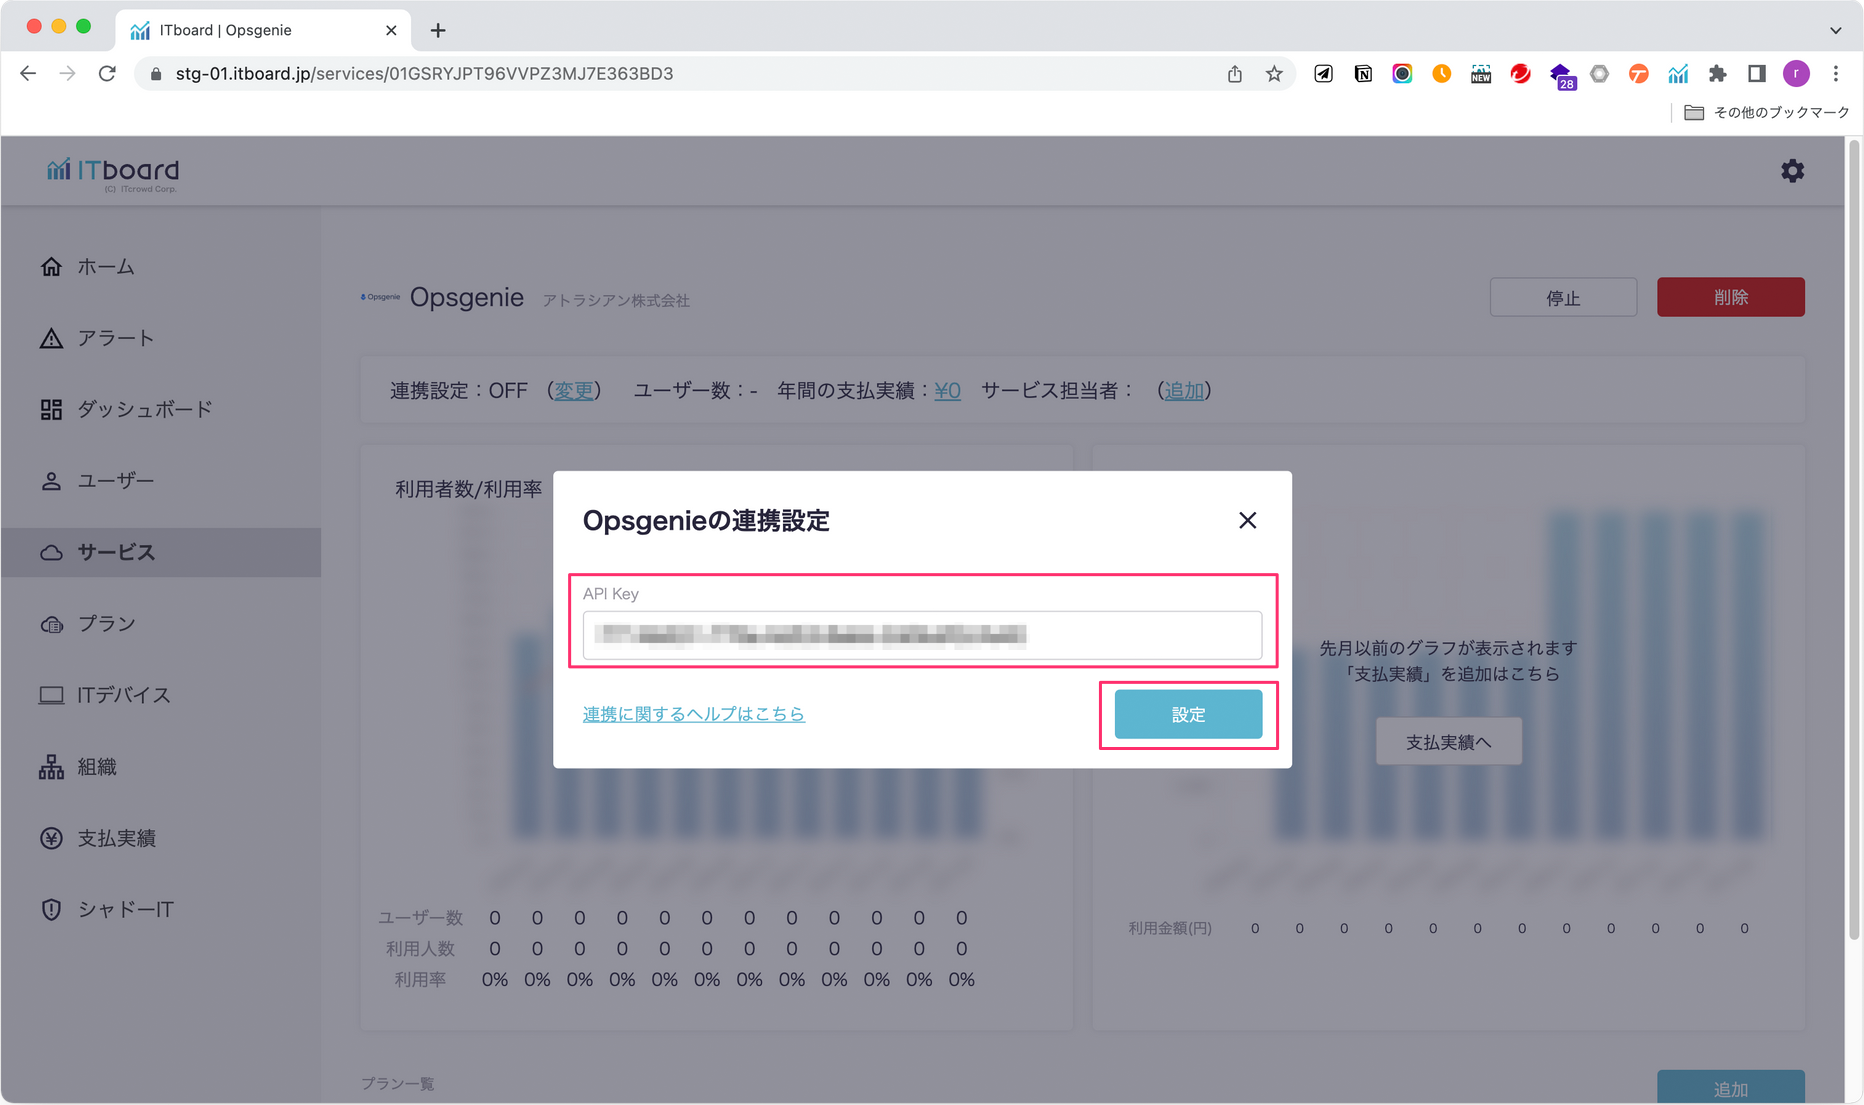Open ホーム from the sidebar
The image size is (1864, 1105).
point(105,267)
